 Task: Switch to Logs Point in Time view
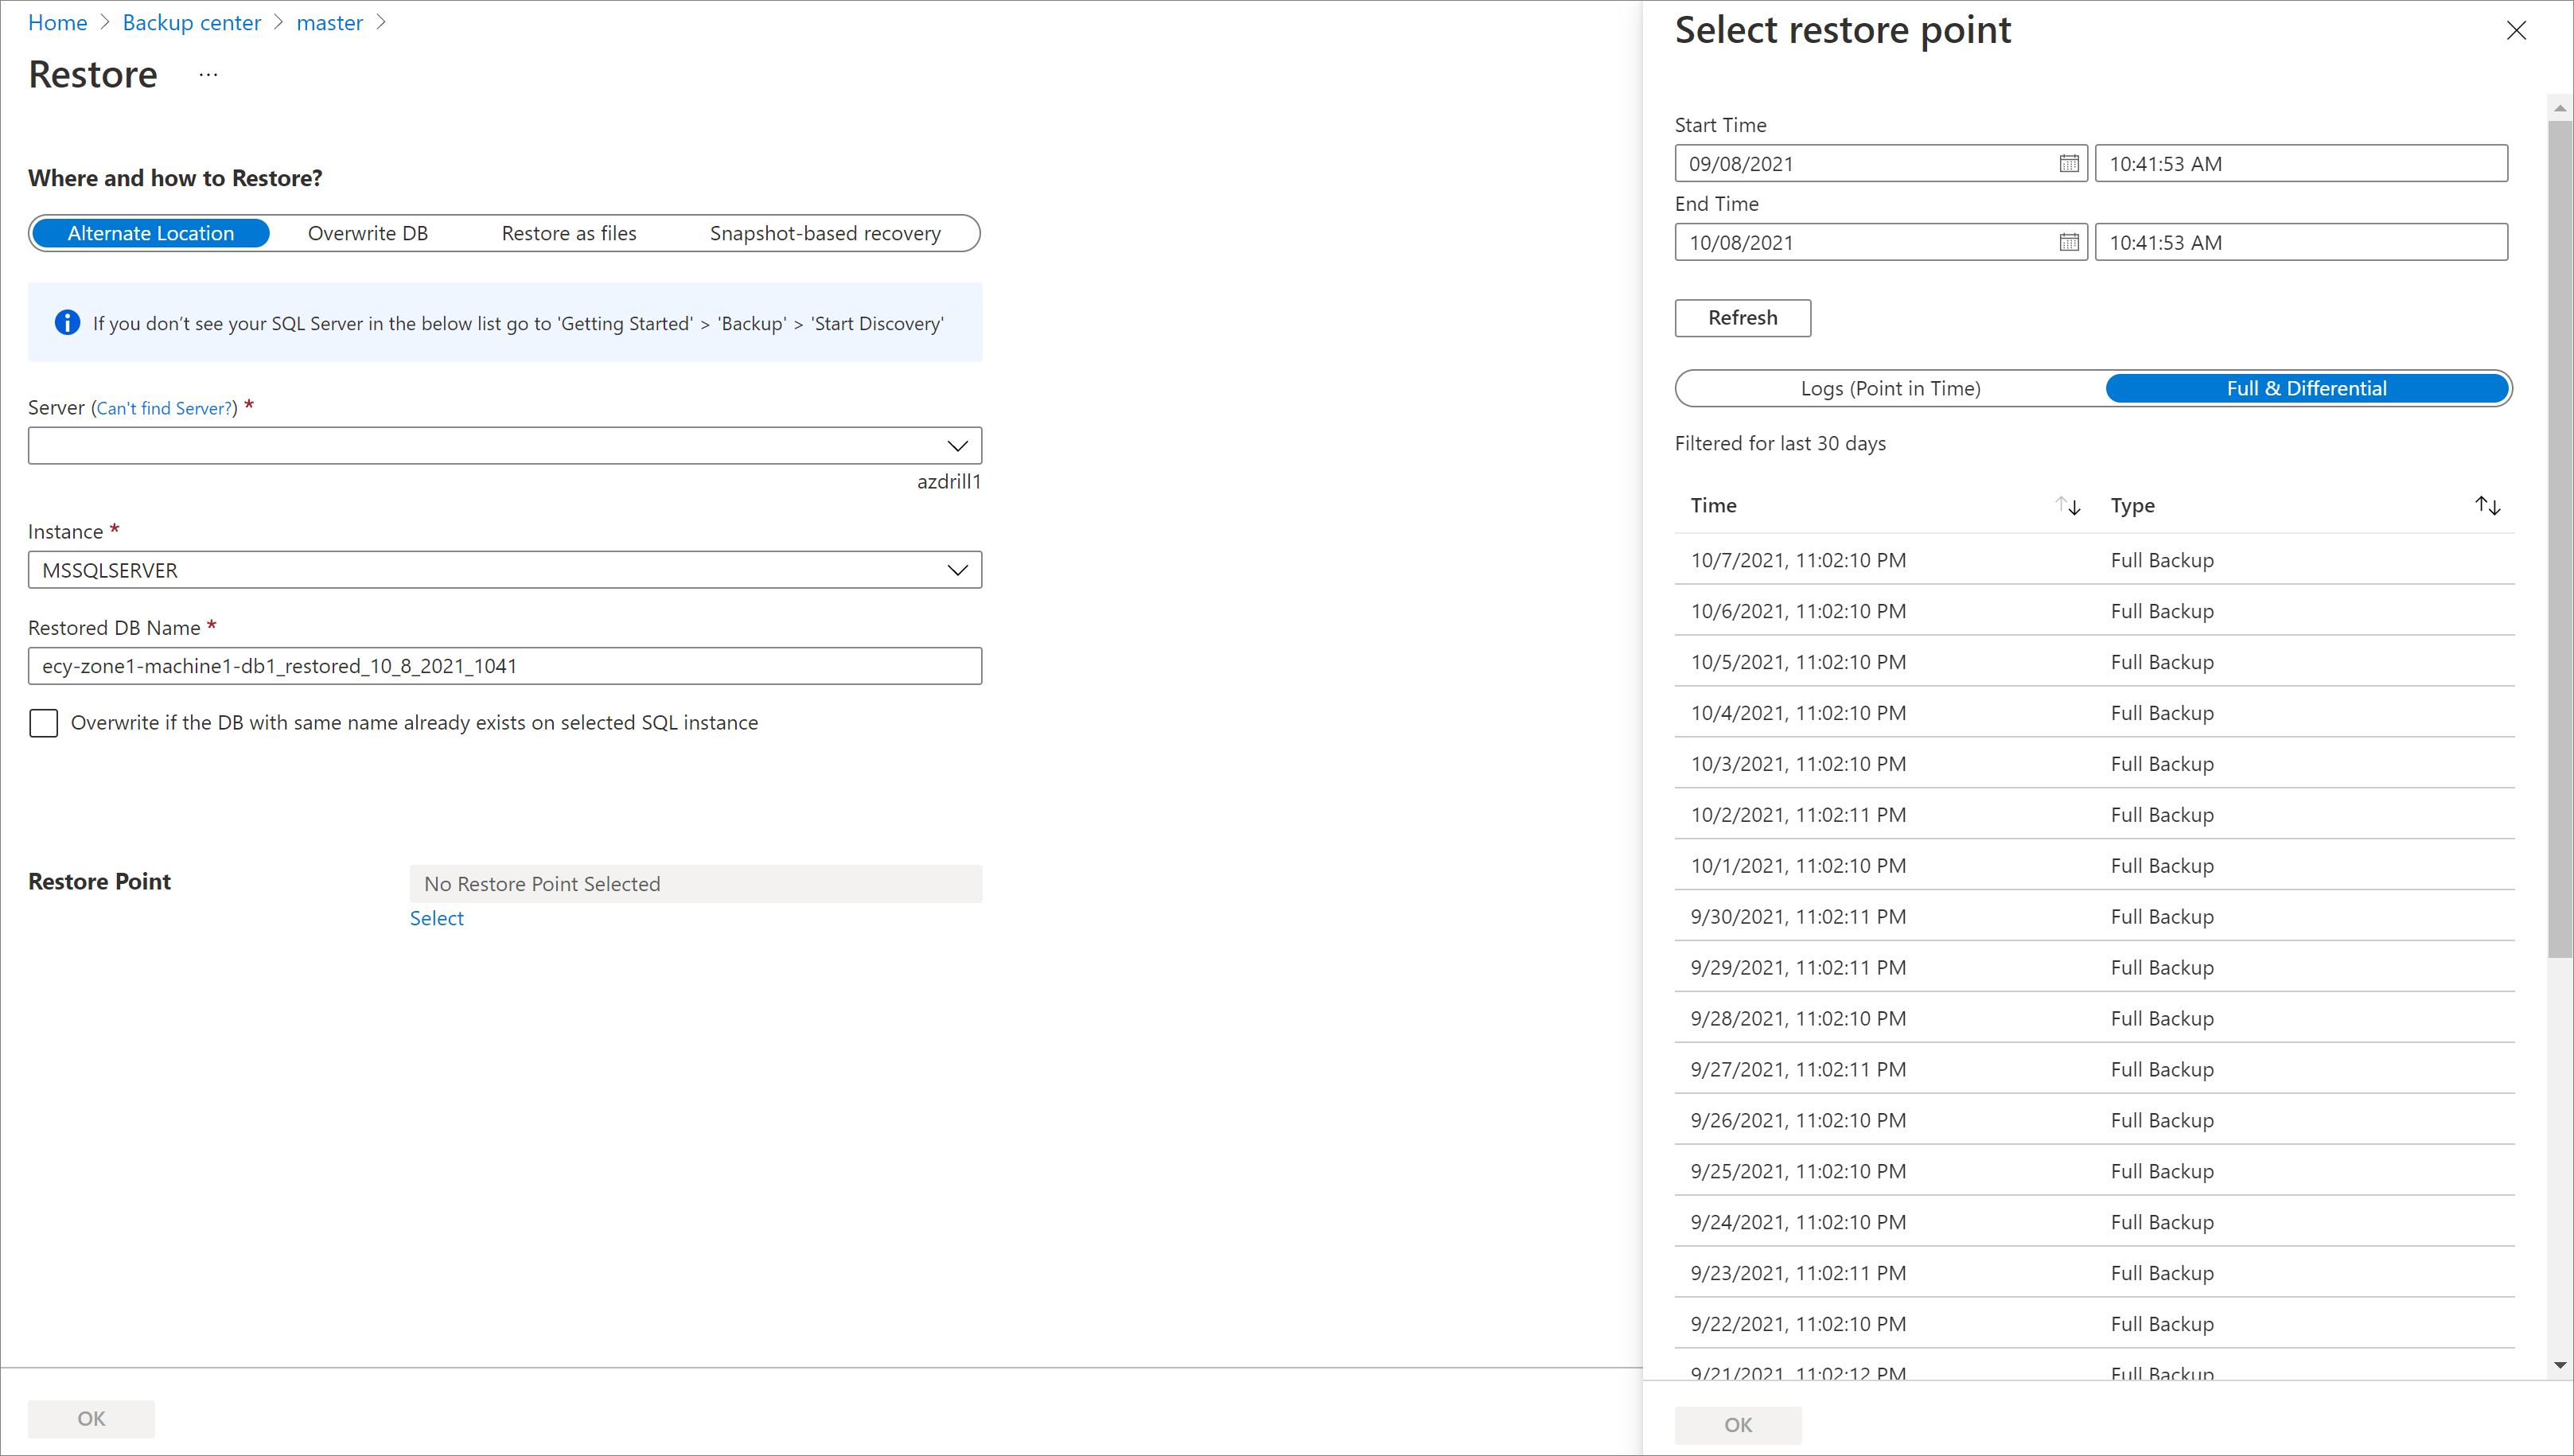1890,387
